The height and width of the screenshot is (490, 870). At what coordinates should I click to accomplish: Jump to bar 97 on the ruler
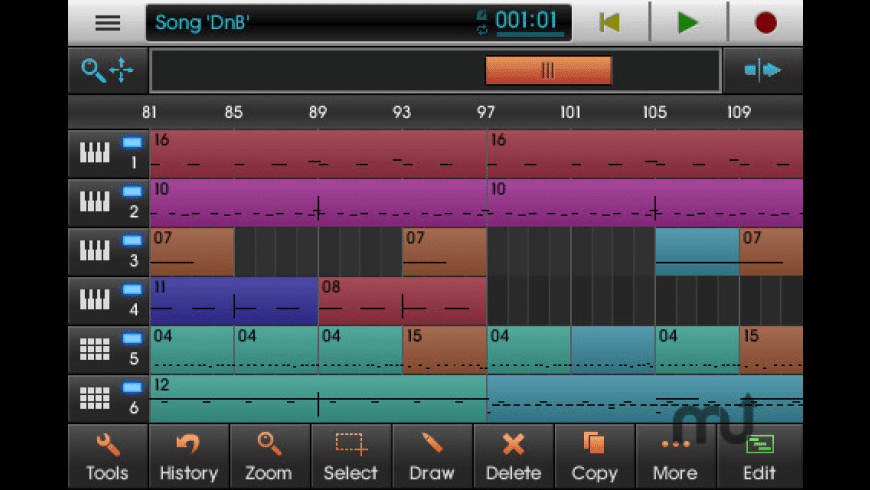(486, 113)
